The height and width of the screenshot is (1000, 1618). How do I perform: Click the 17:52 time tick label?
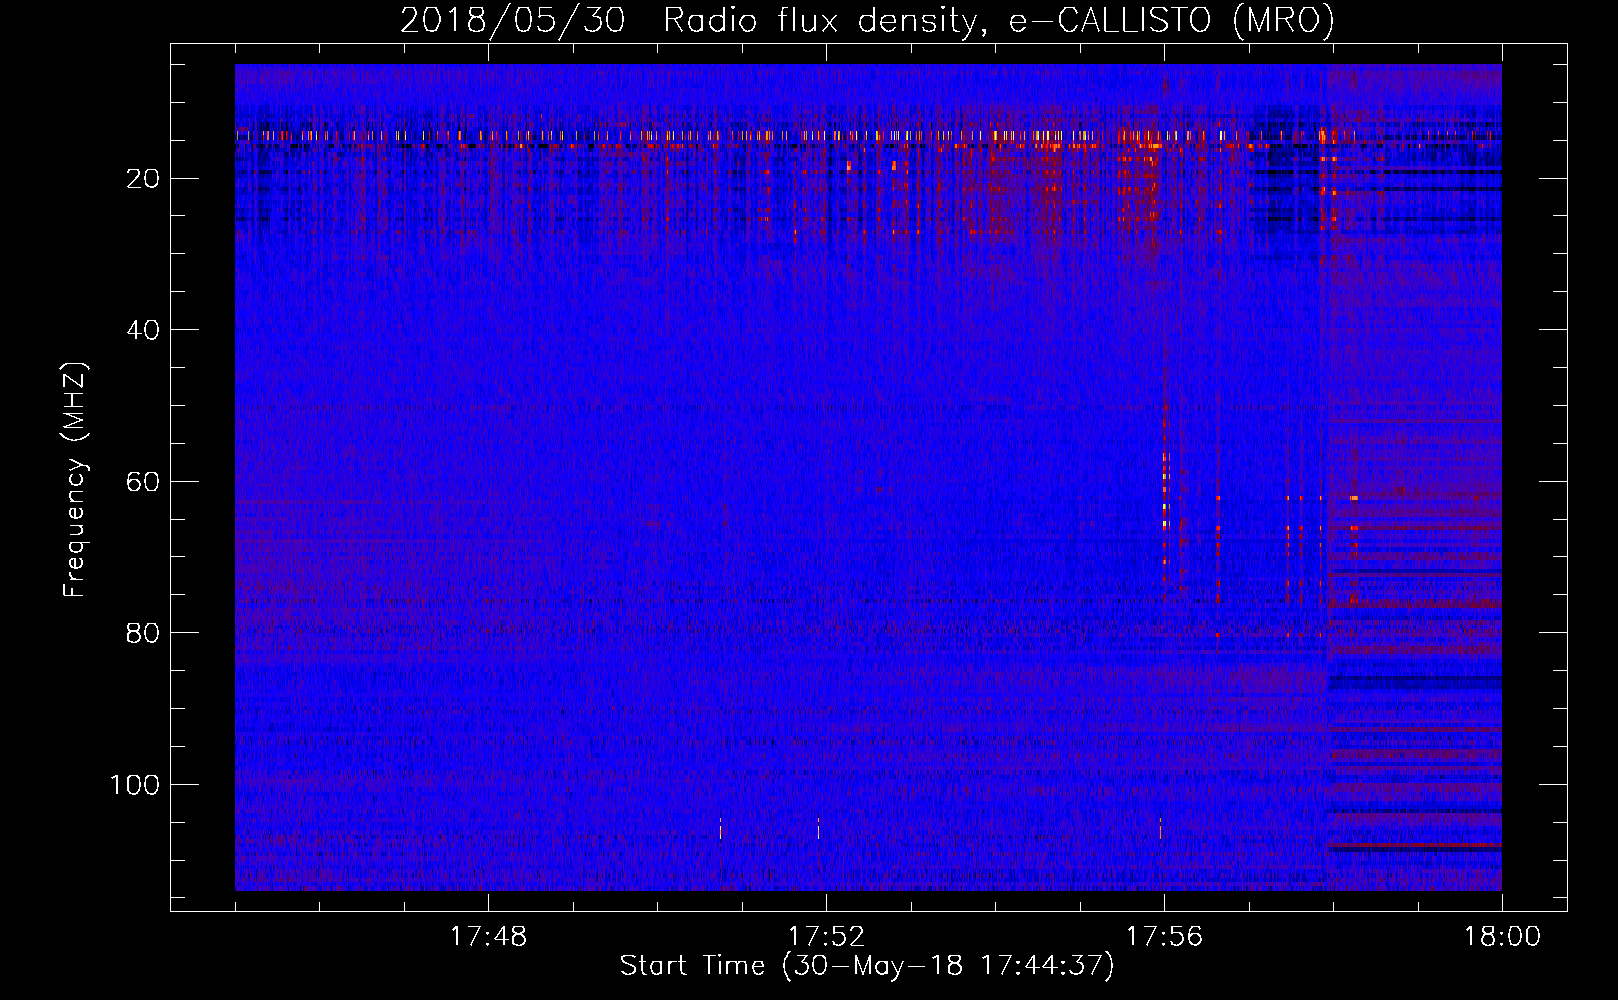826,937
